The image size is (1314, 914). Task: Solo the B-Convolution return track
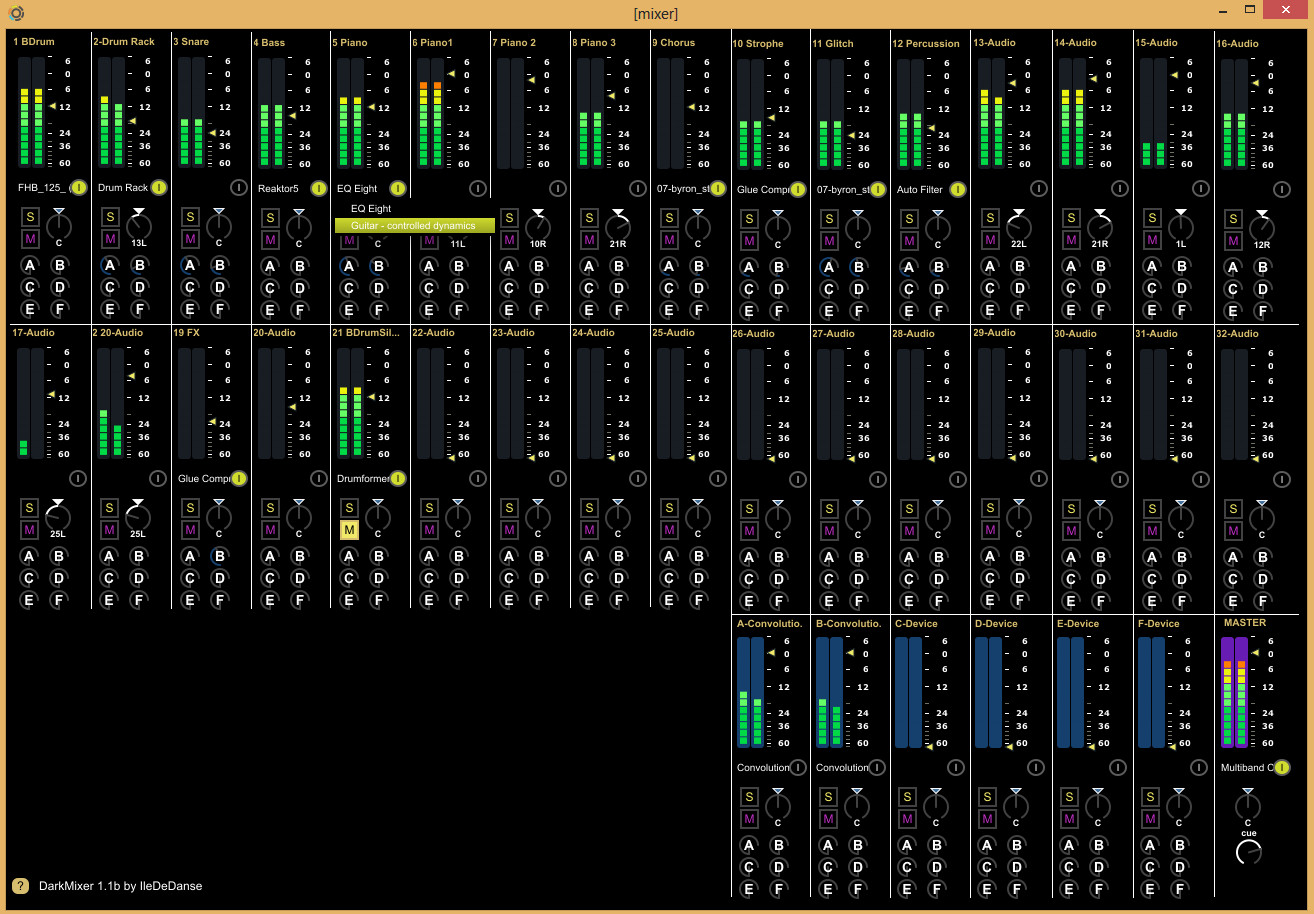(x=828, y=797)
